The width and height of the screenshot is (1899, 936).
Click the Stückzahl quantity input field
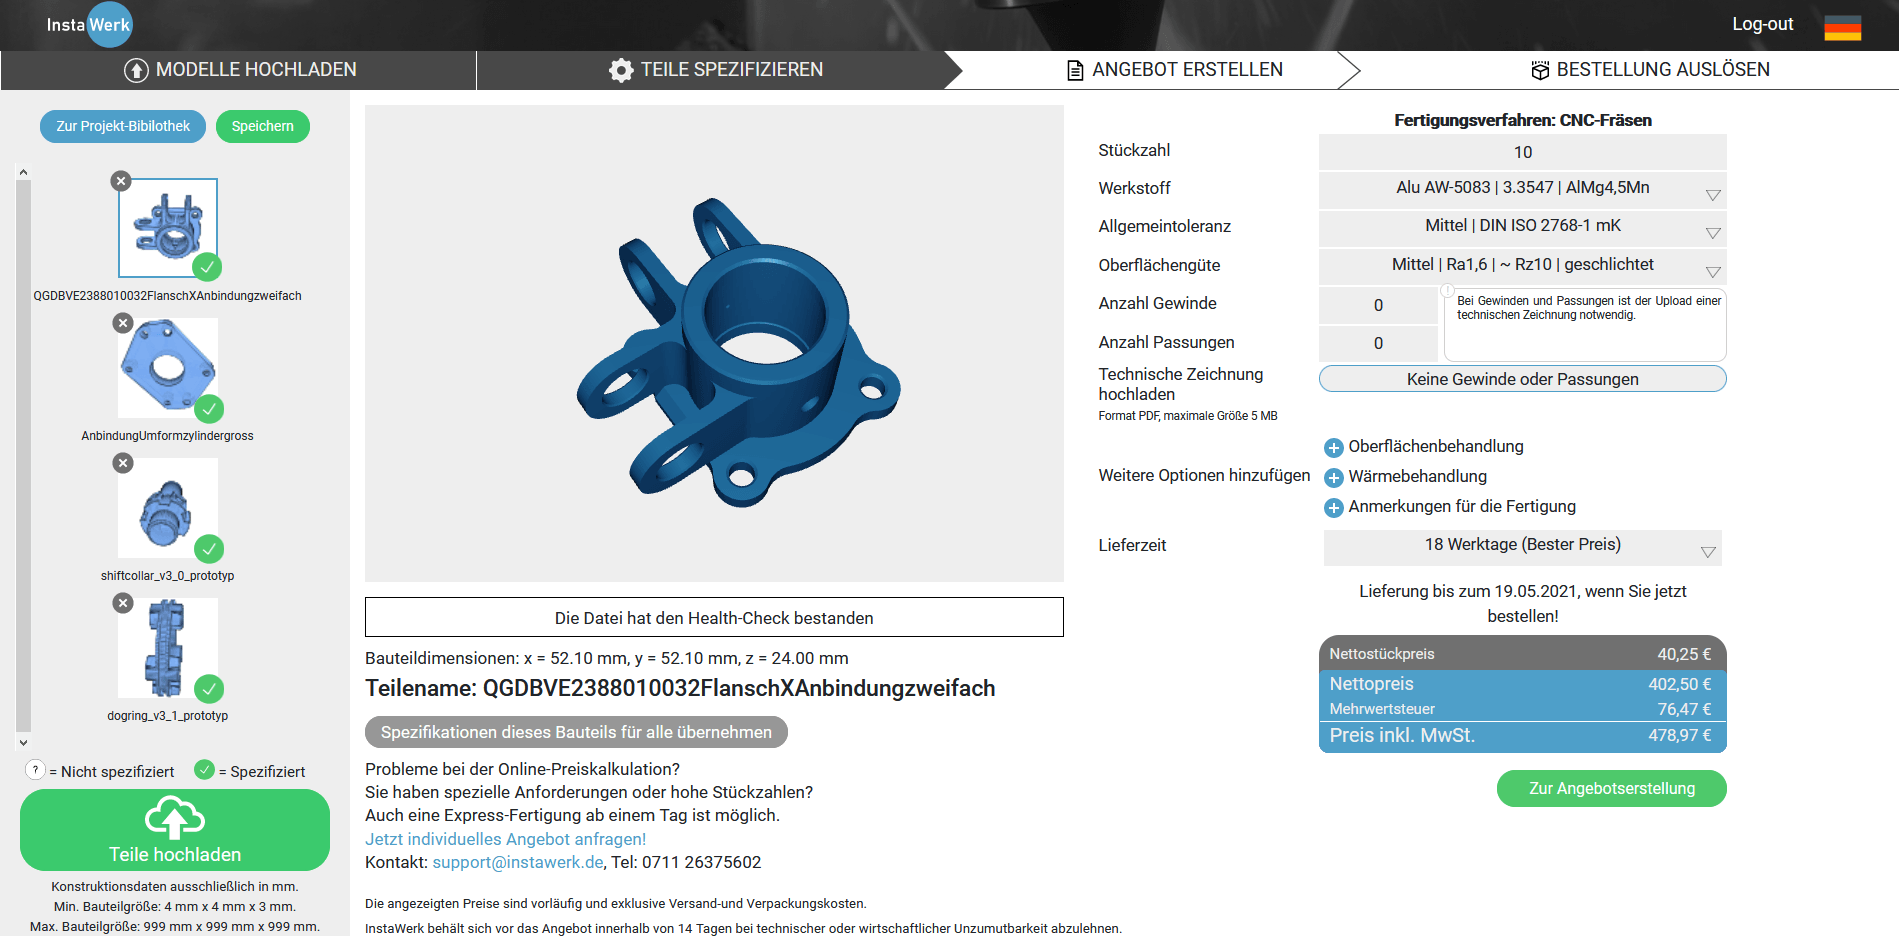[x=1522, y=152]
